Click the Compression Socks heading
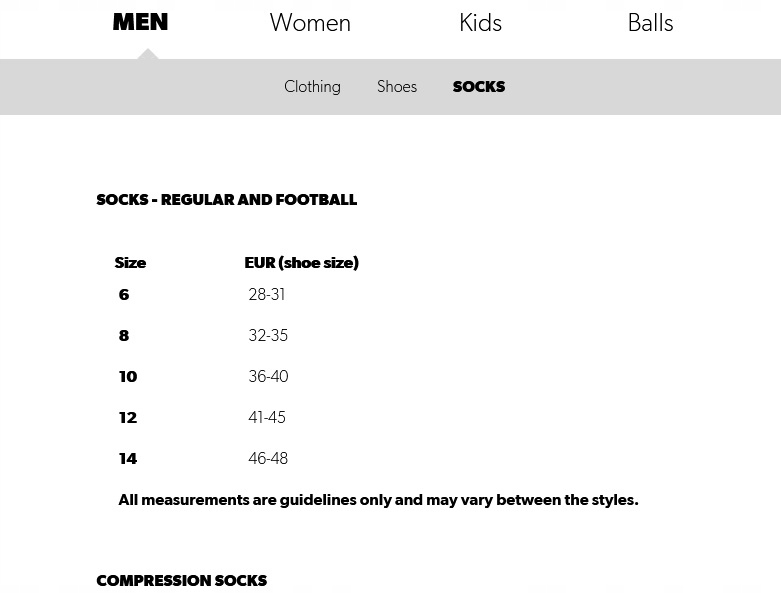This screenshot has width=781, height=593. coord(181,581)
